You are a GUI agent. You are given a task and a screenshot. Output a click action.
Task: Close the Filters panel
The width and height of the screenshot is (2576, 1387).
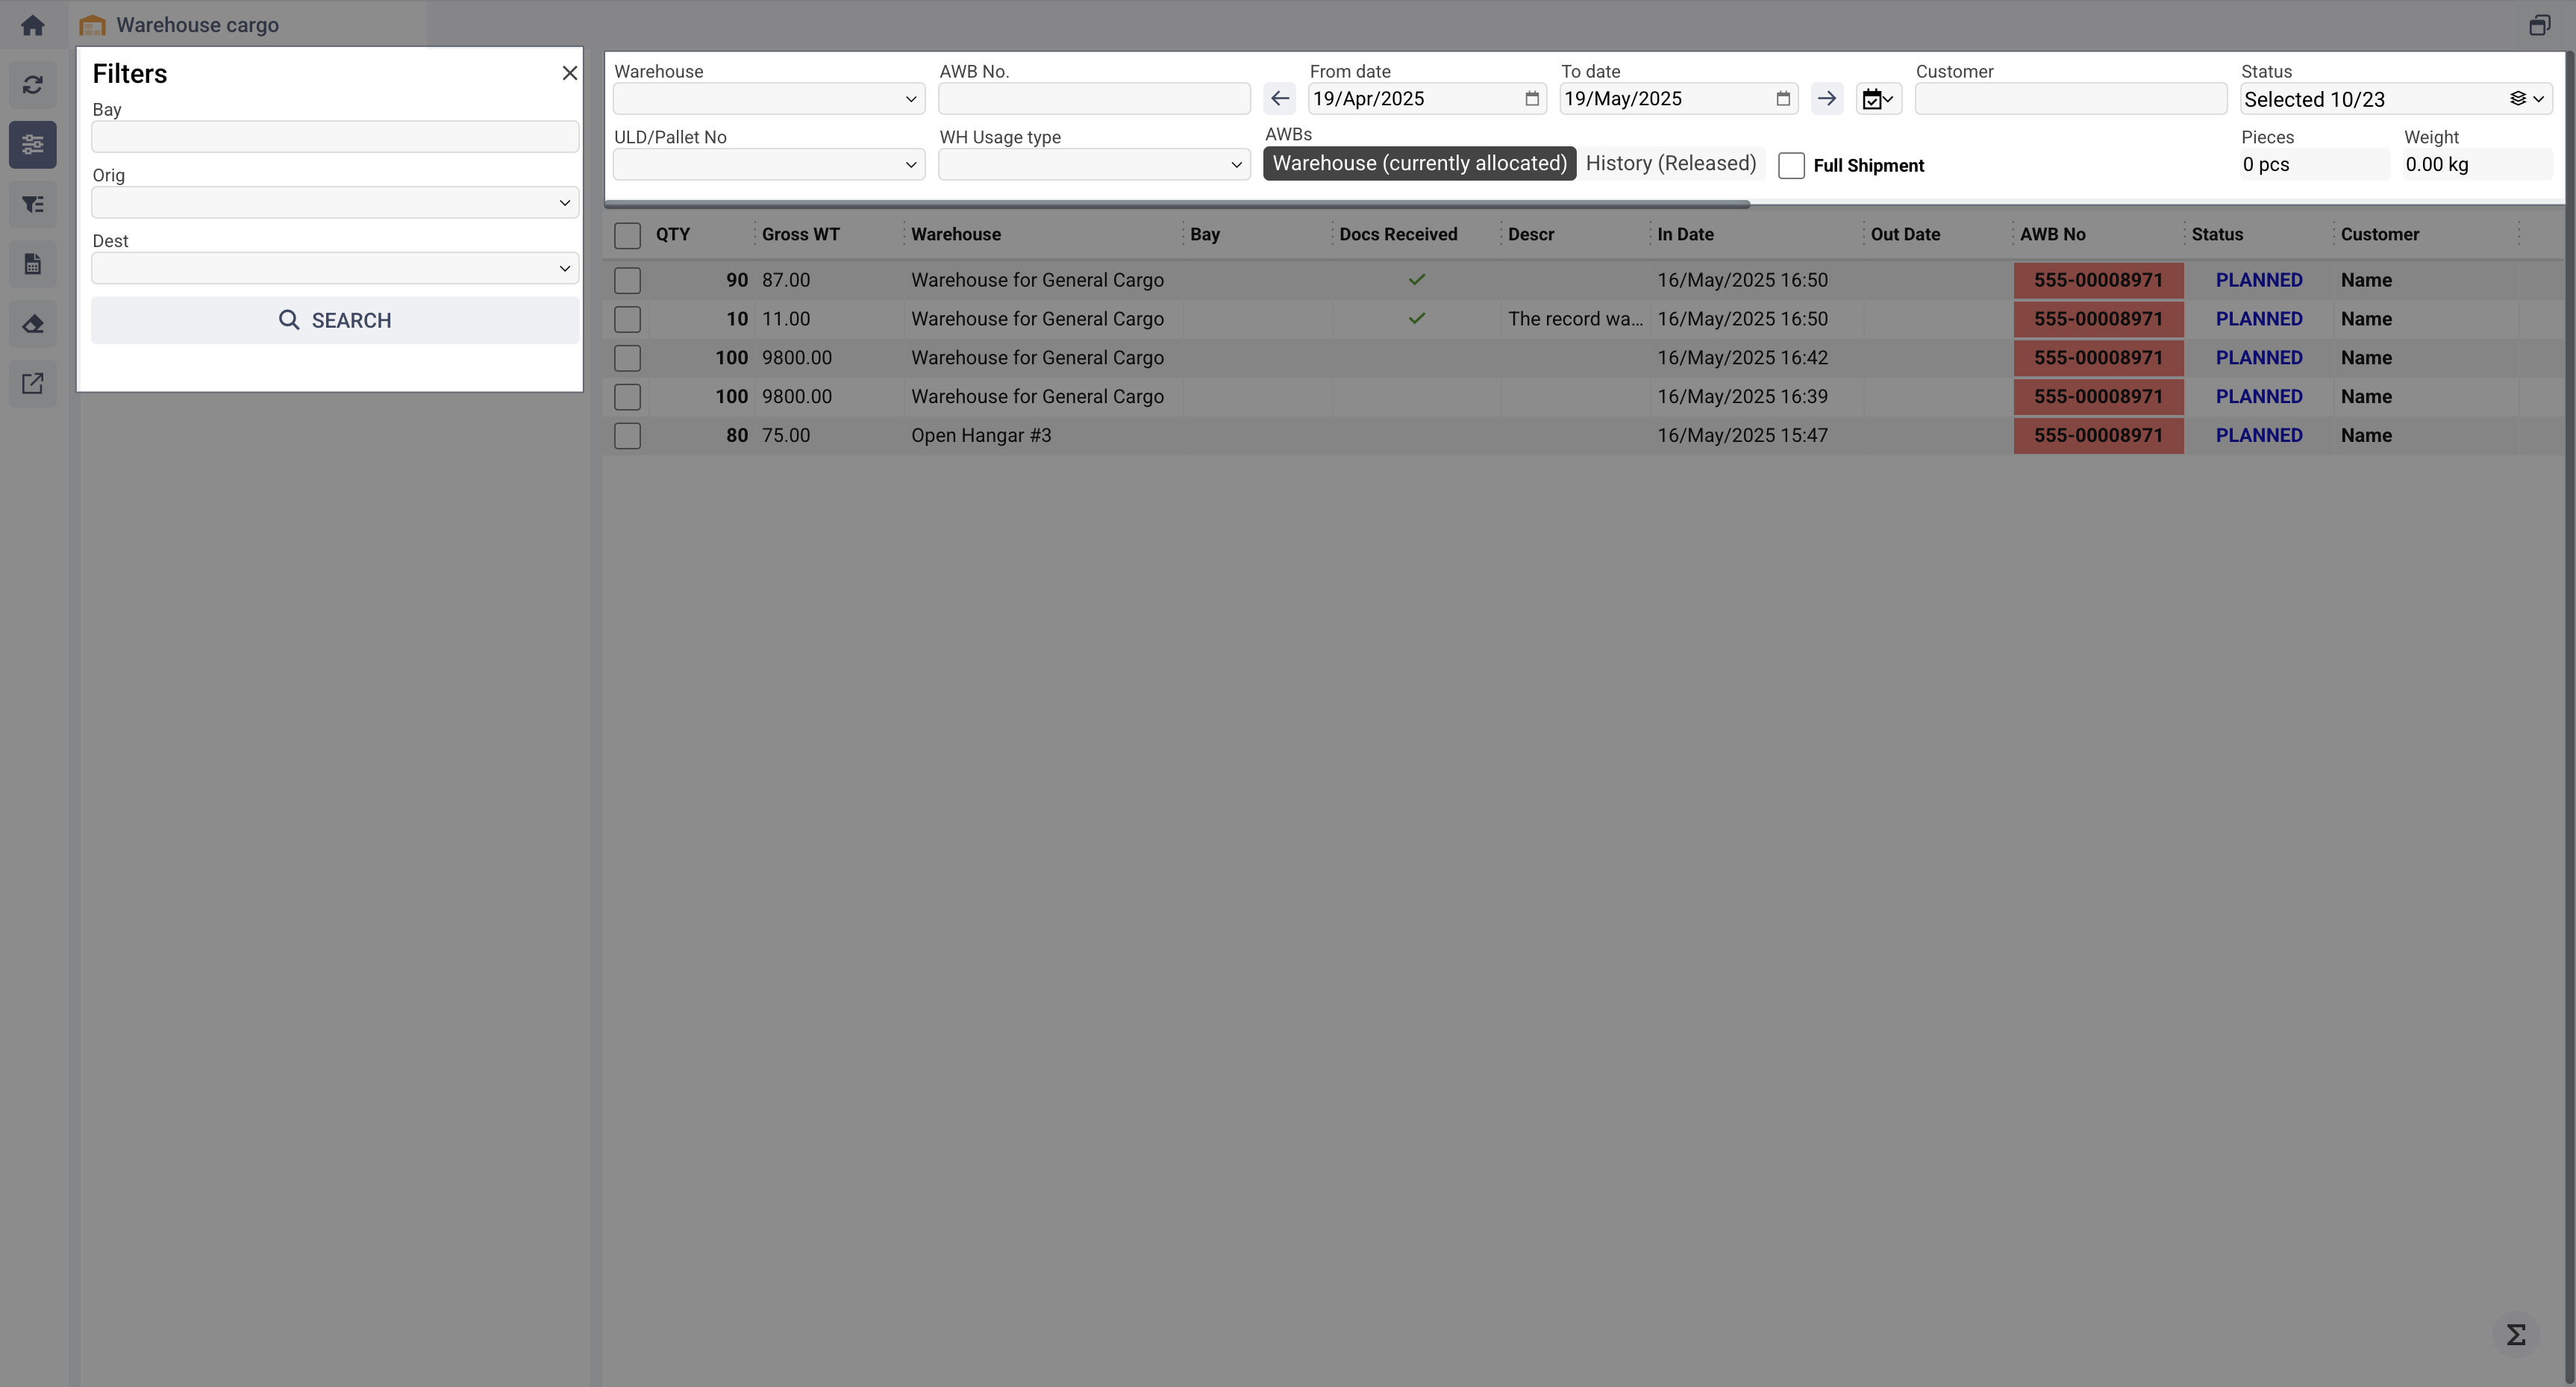tap(569, 73)
